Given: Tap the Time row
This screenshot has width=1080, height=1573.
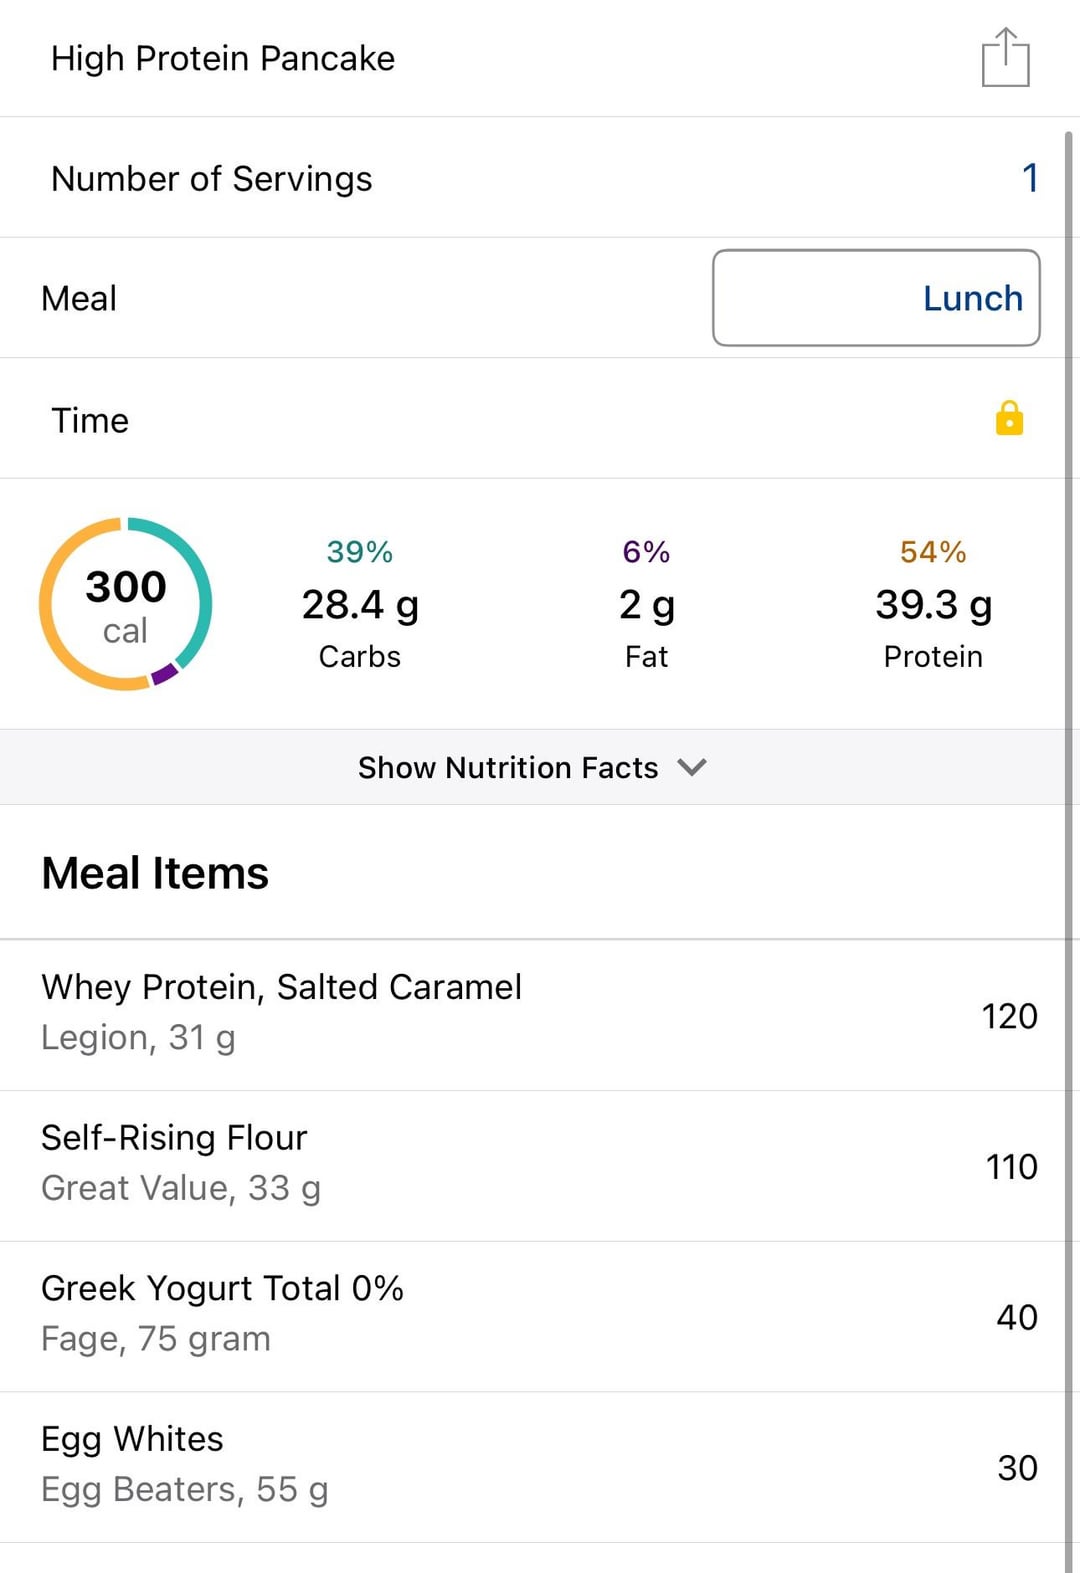Looking at the screenshot, I should 532,418.
